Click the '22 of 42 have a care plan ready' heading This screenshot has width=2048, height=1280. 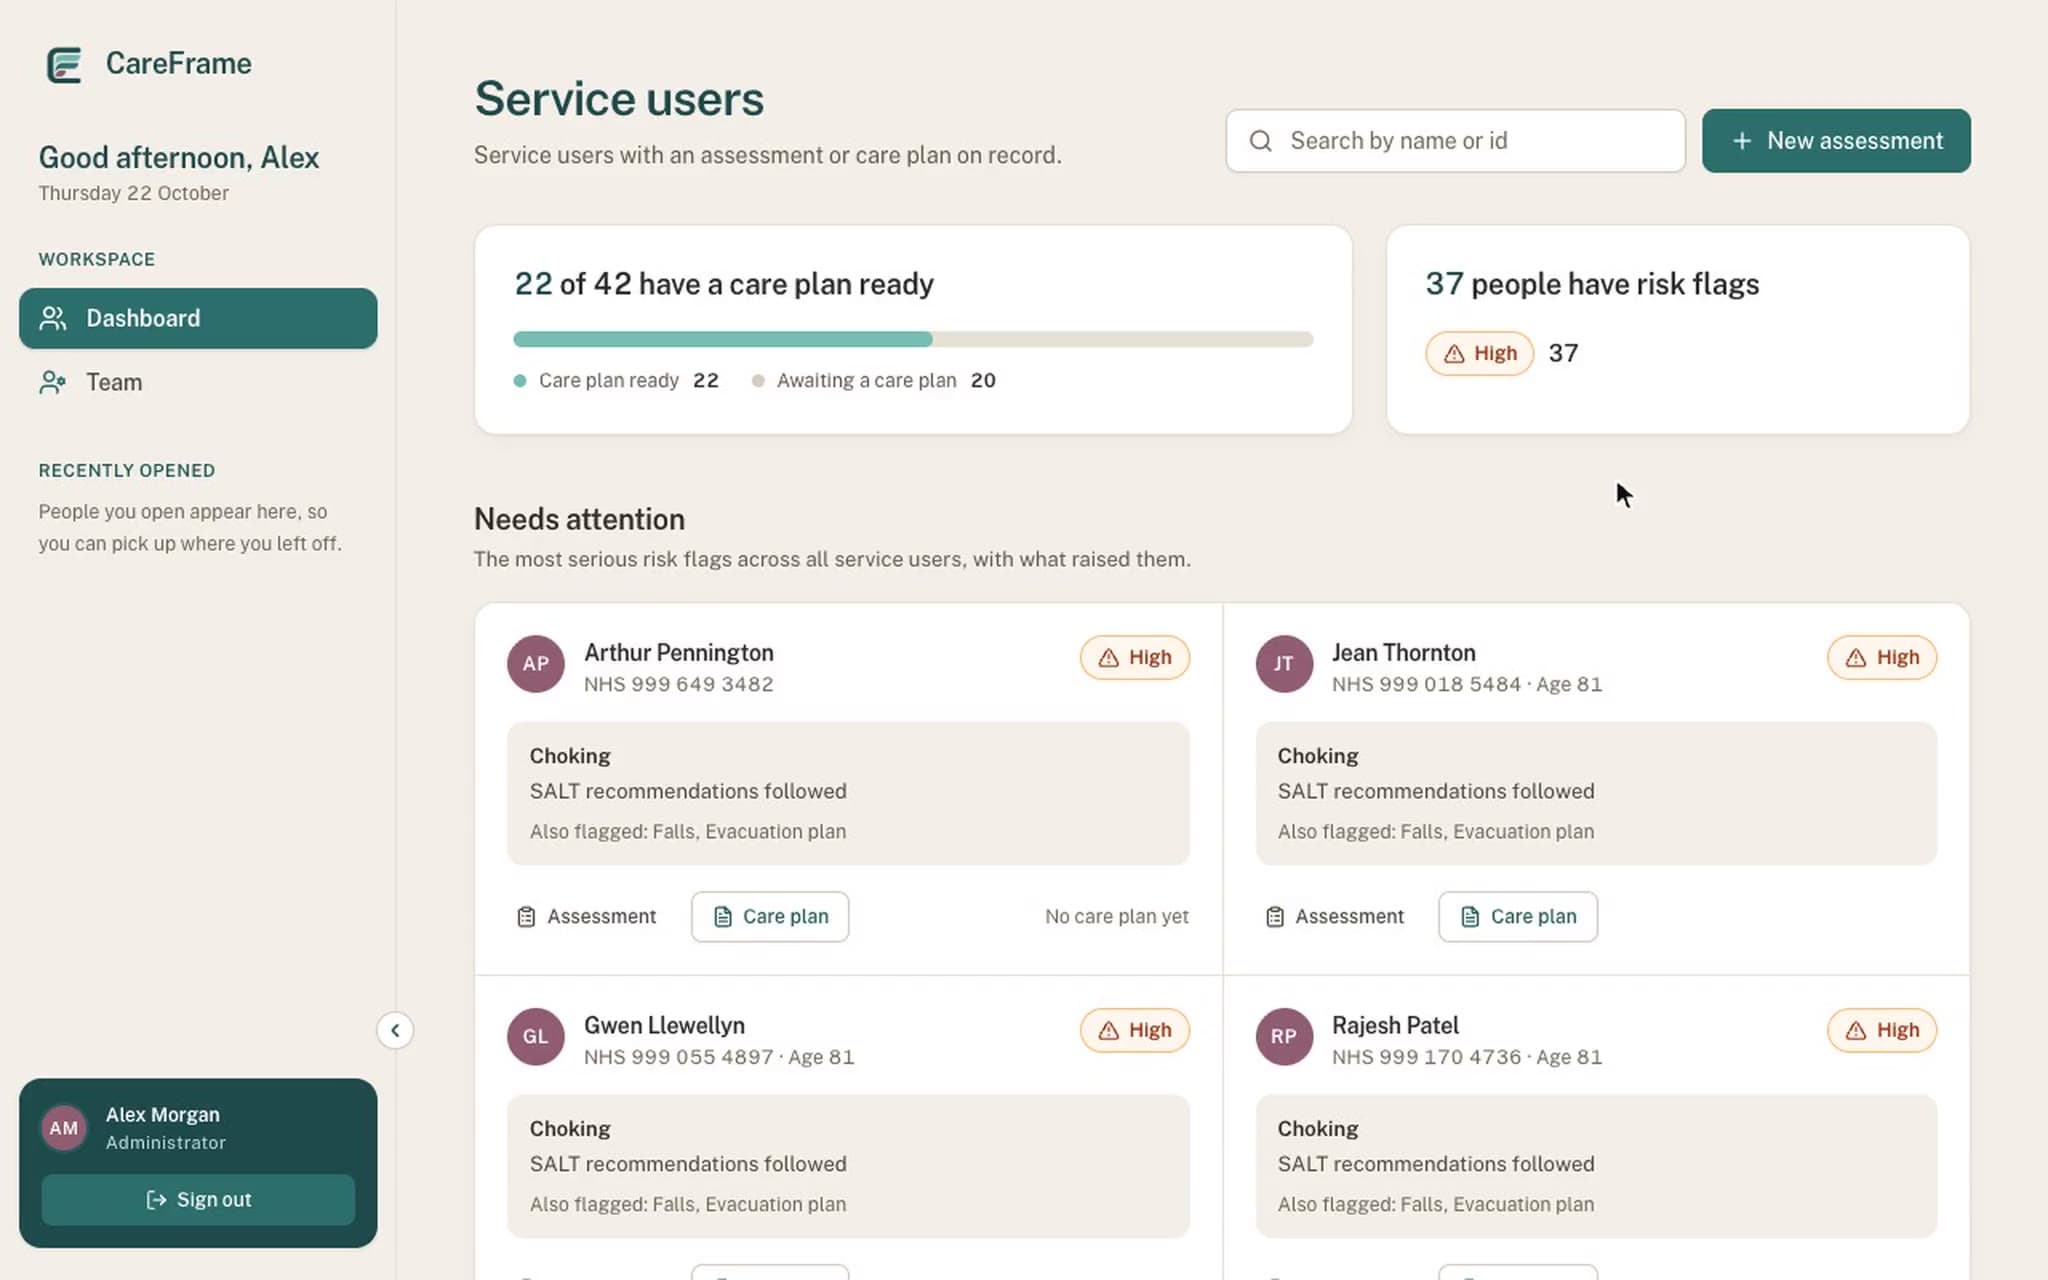724,284
